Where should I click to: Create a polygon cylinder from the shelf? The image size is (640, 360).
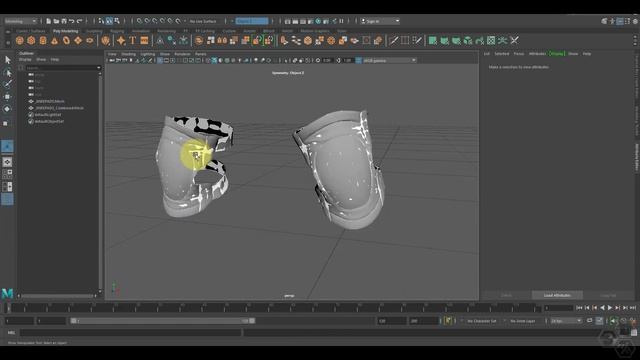pos(43,40)
